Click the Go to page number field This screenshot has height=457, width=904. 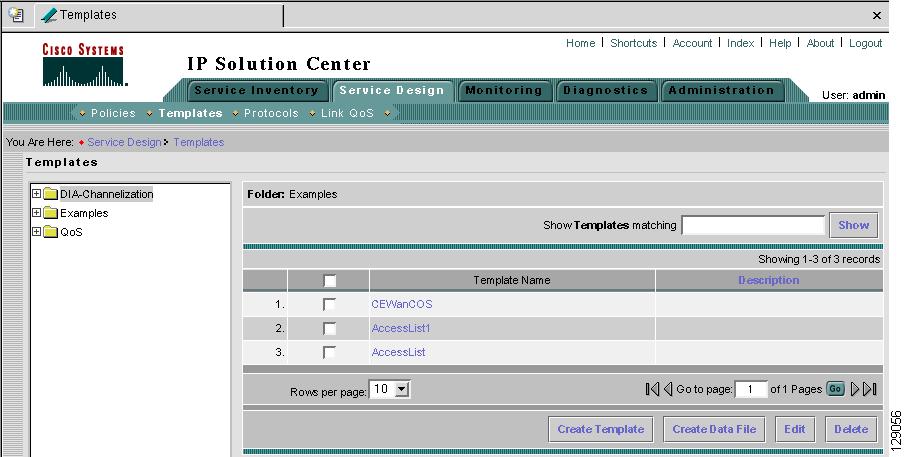[751, 390]
